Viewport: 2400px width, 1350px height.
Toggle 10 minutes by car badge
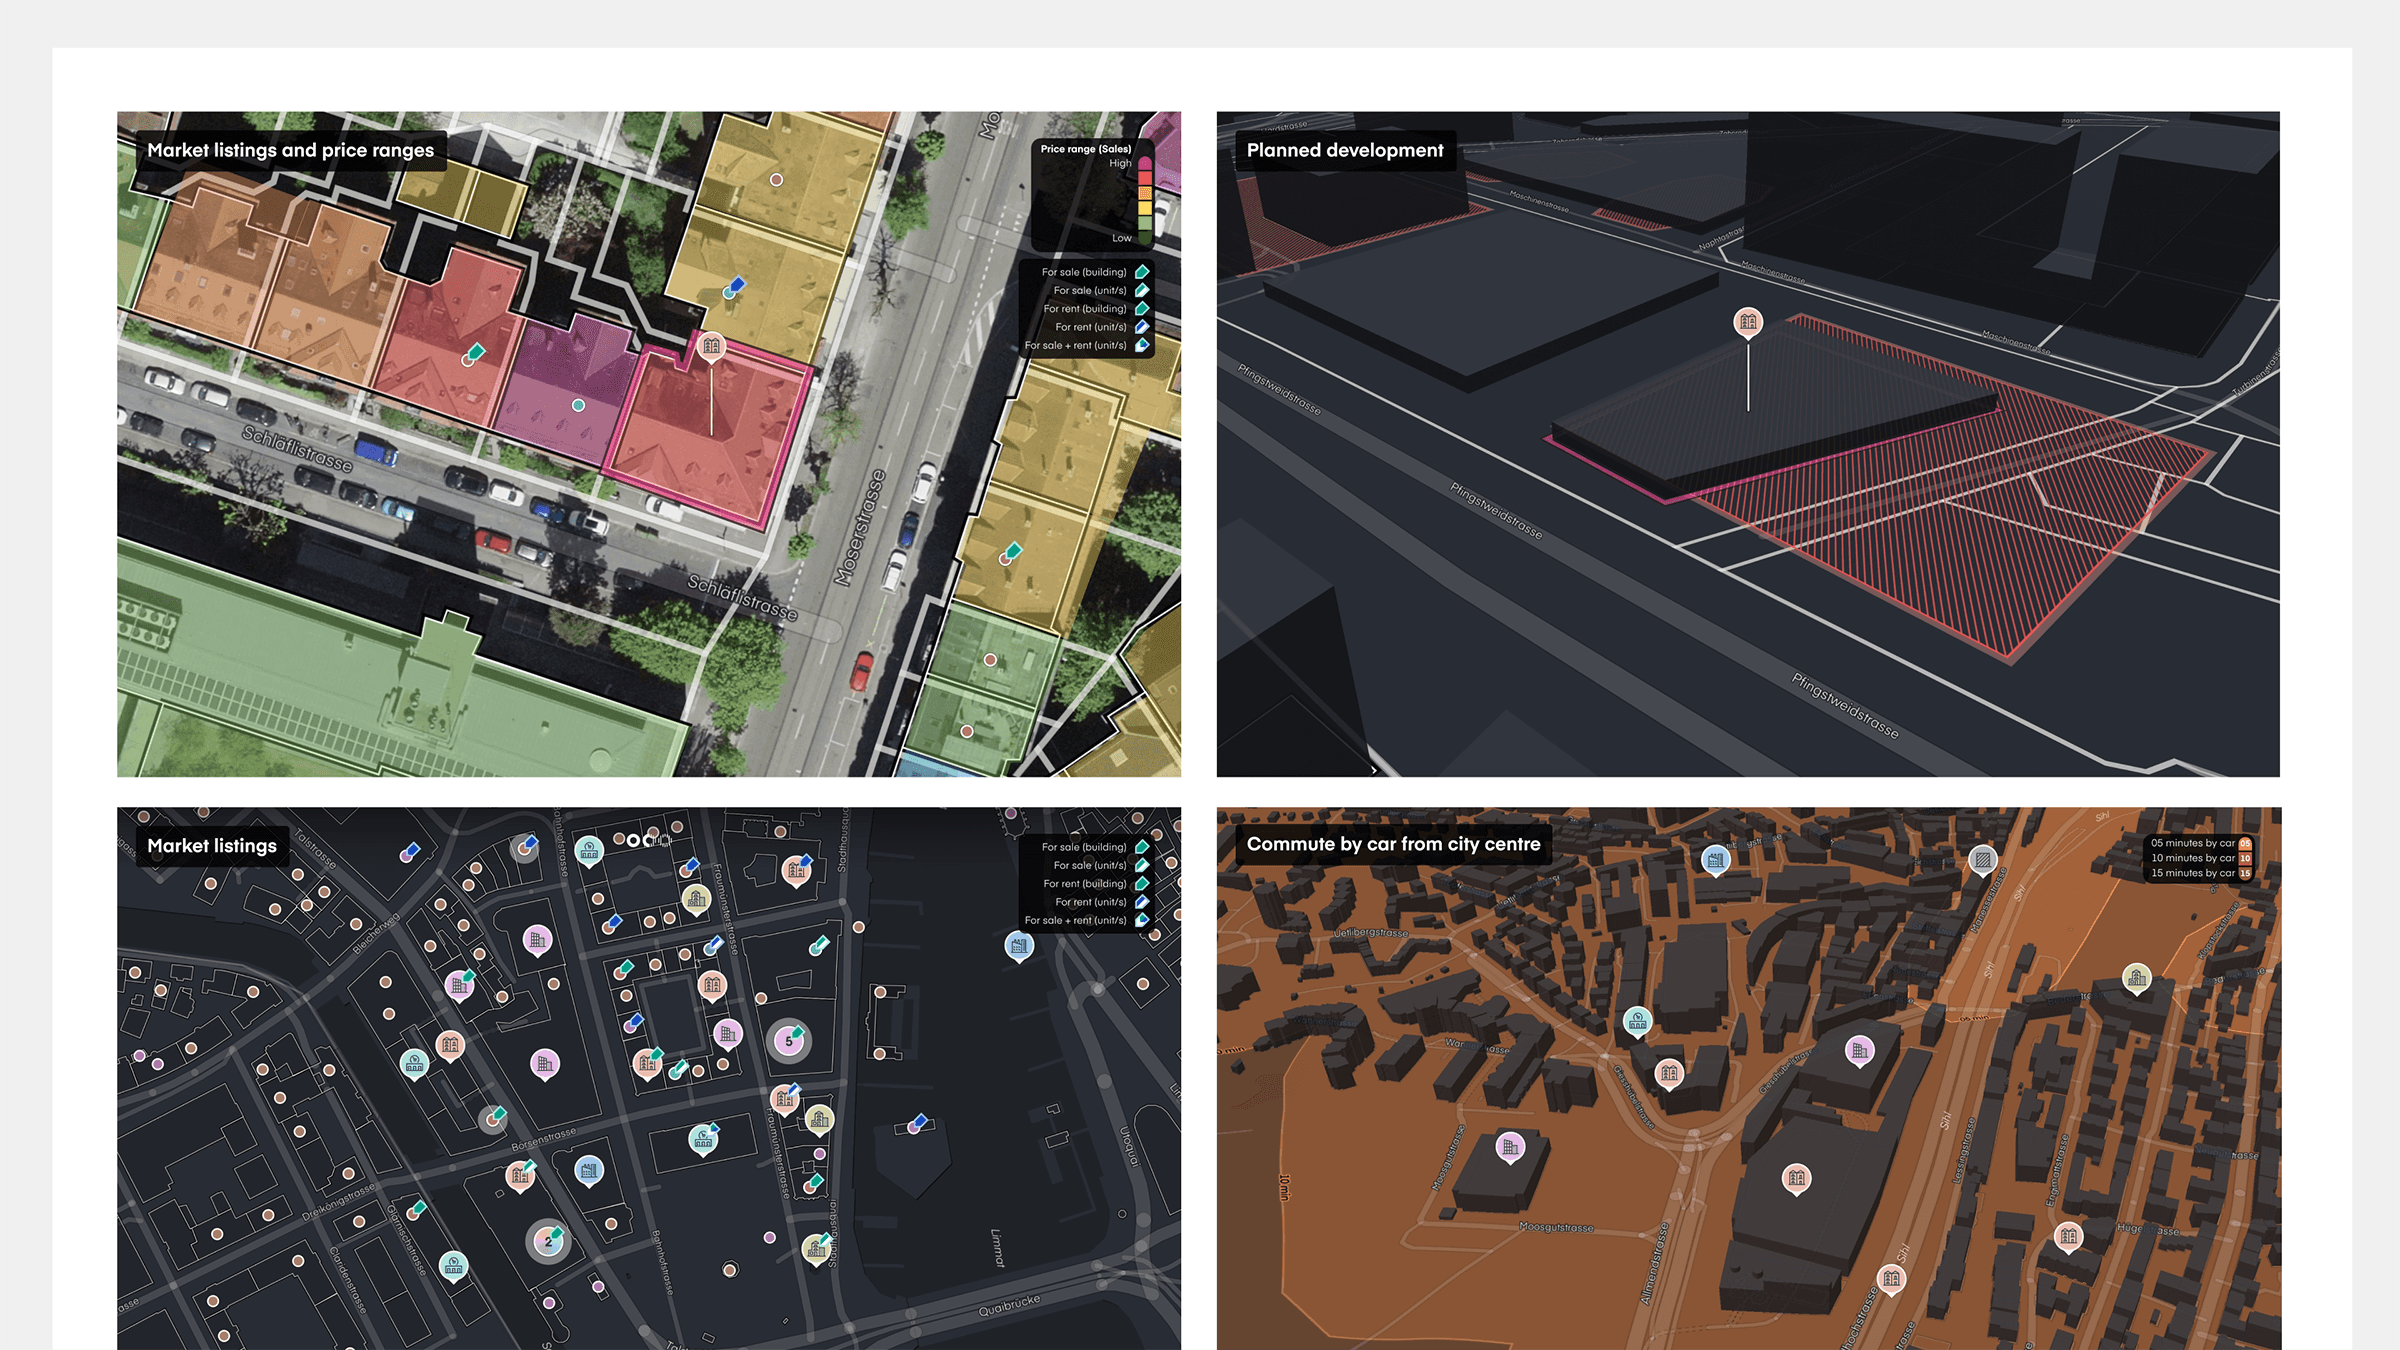2245,858
